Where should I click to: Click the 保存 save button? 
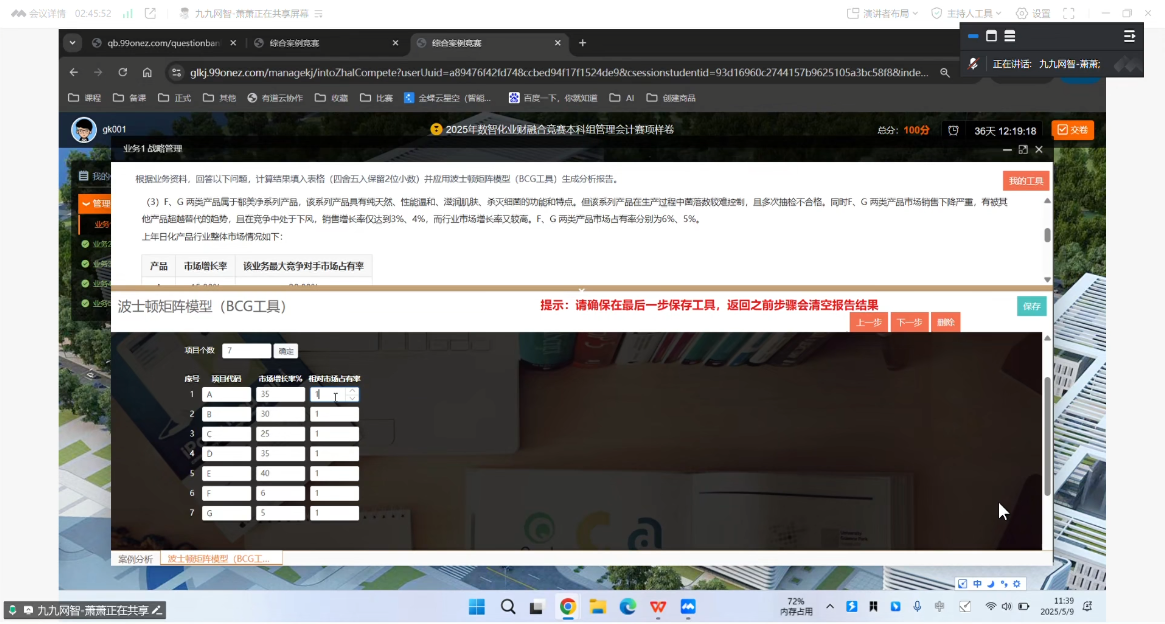pyautogui.click(x=1031, y=306)
